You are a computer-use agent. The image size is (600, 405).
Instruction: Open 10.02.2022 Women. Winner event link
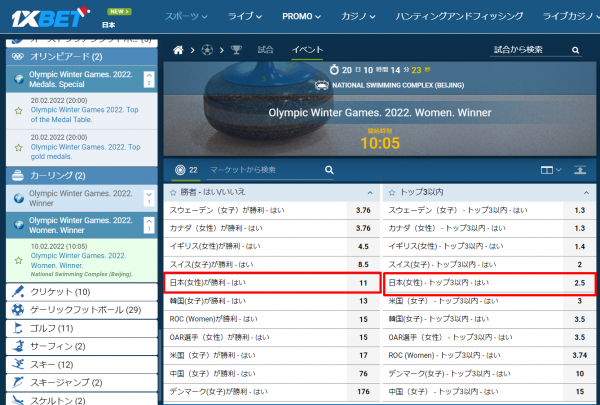(78, 260)
